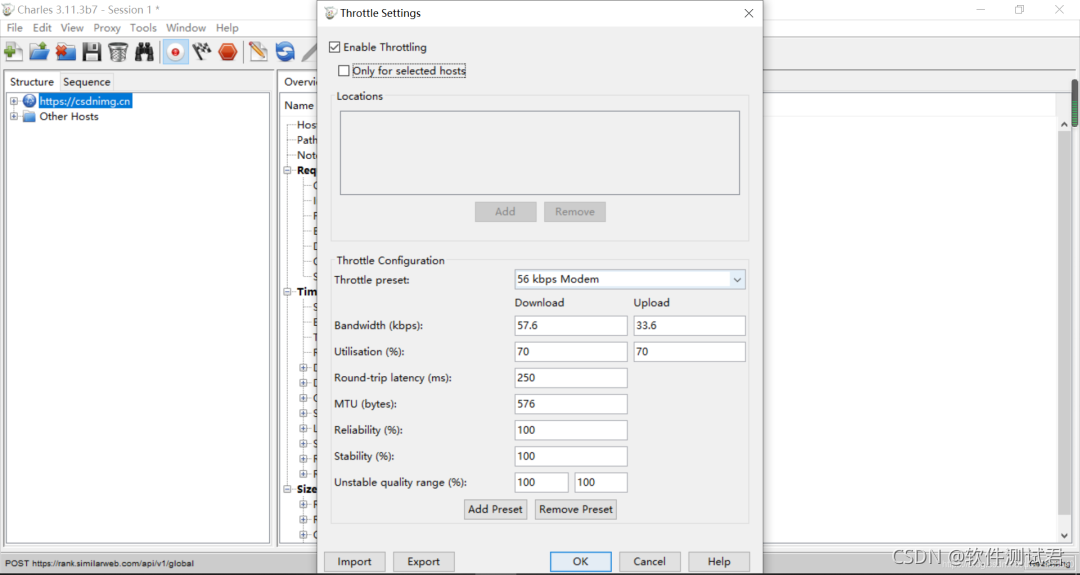
Task: Click the first Unstable quality range field
Action: [541, 483]
